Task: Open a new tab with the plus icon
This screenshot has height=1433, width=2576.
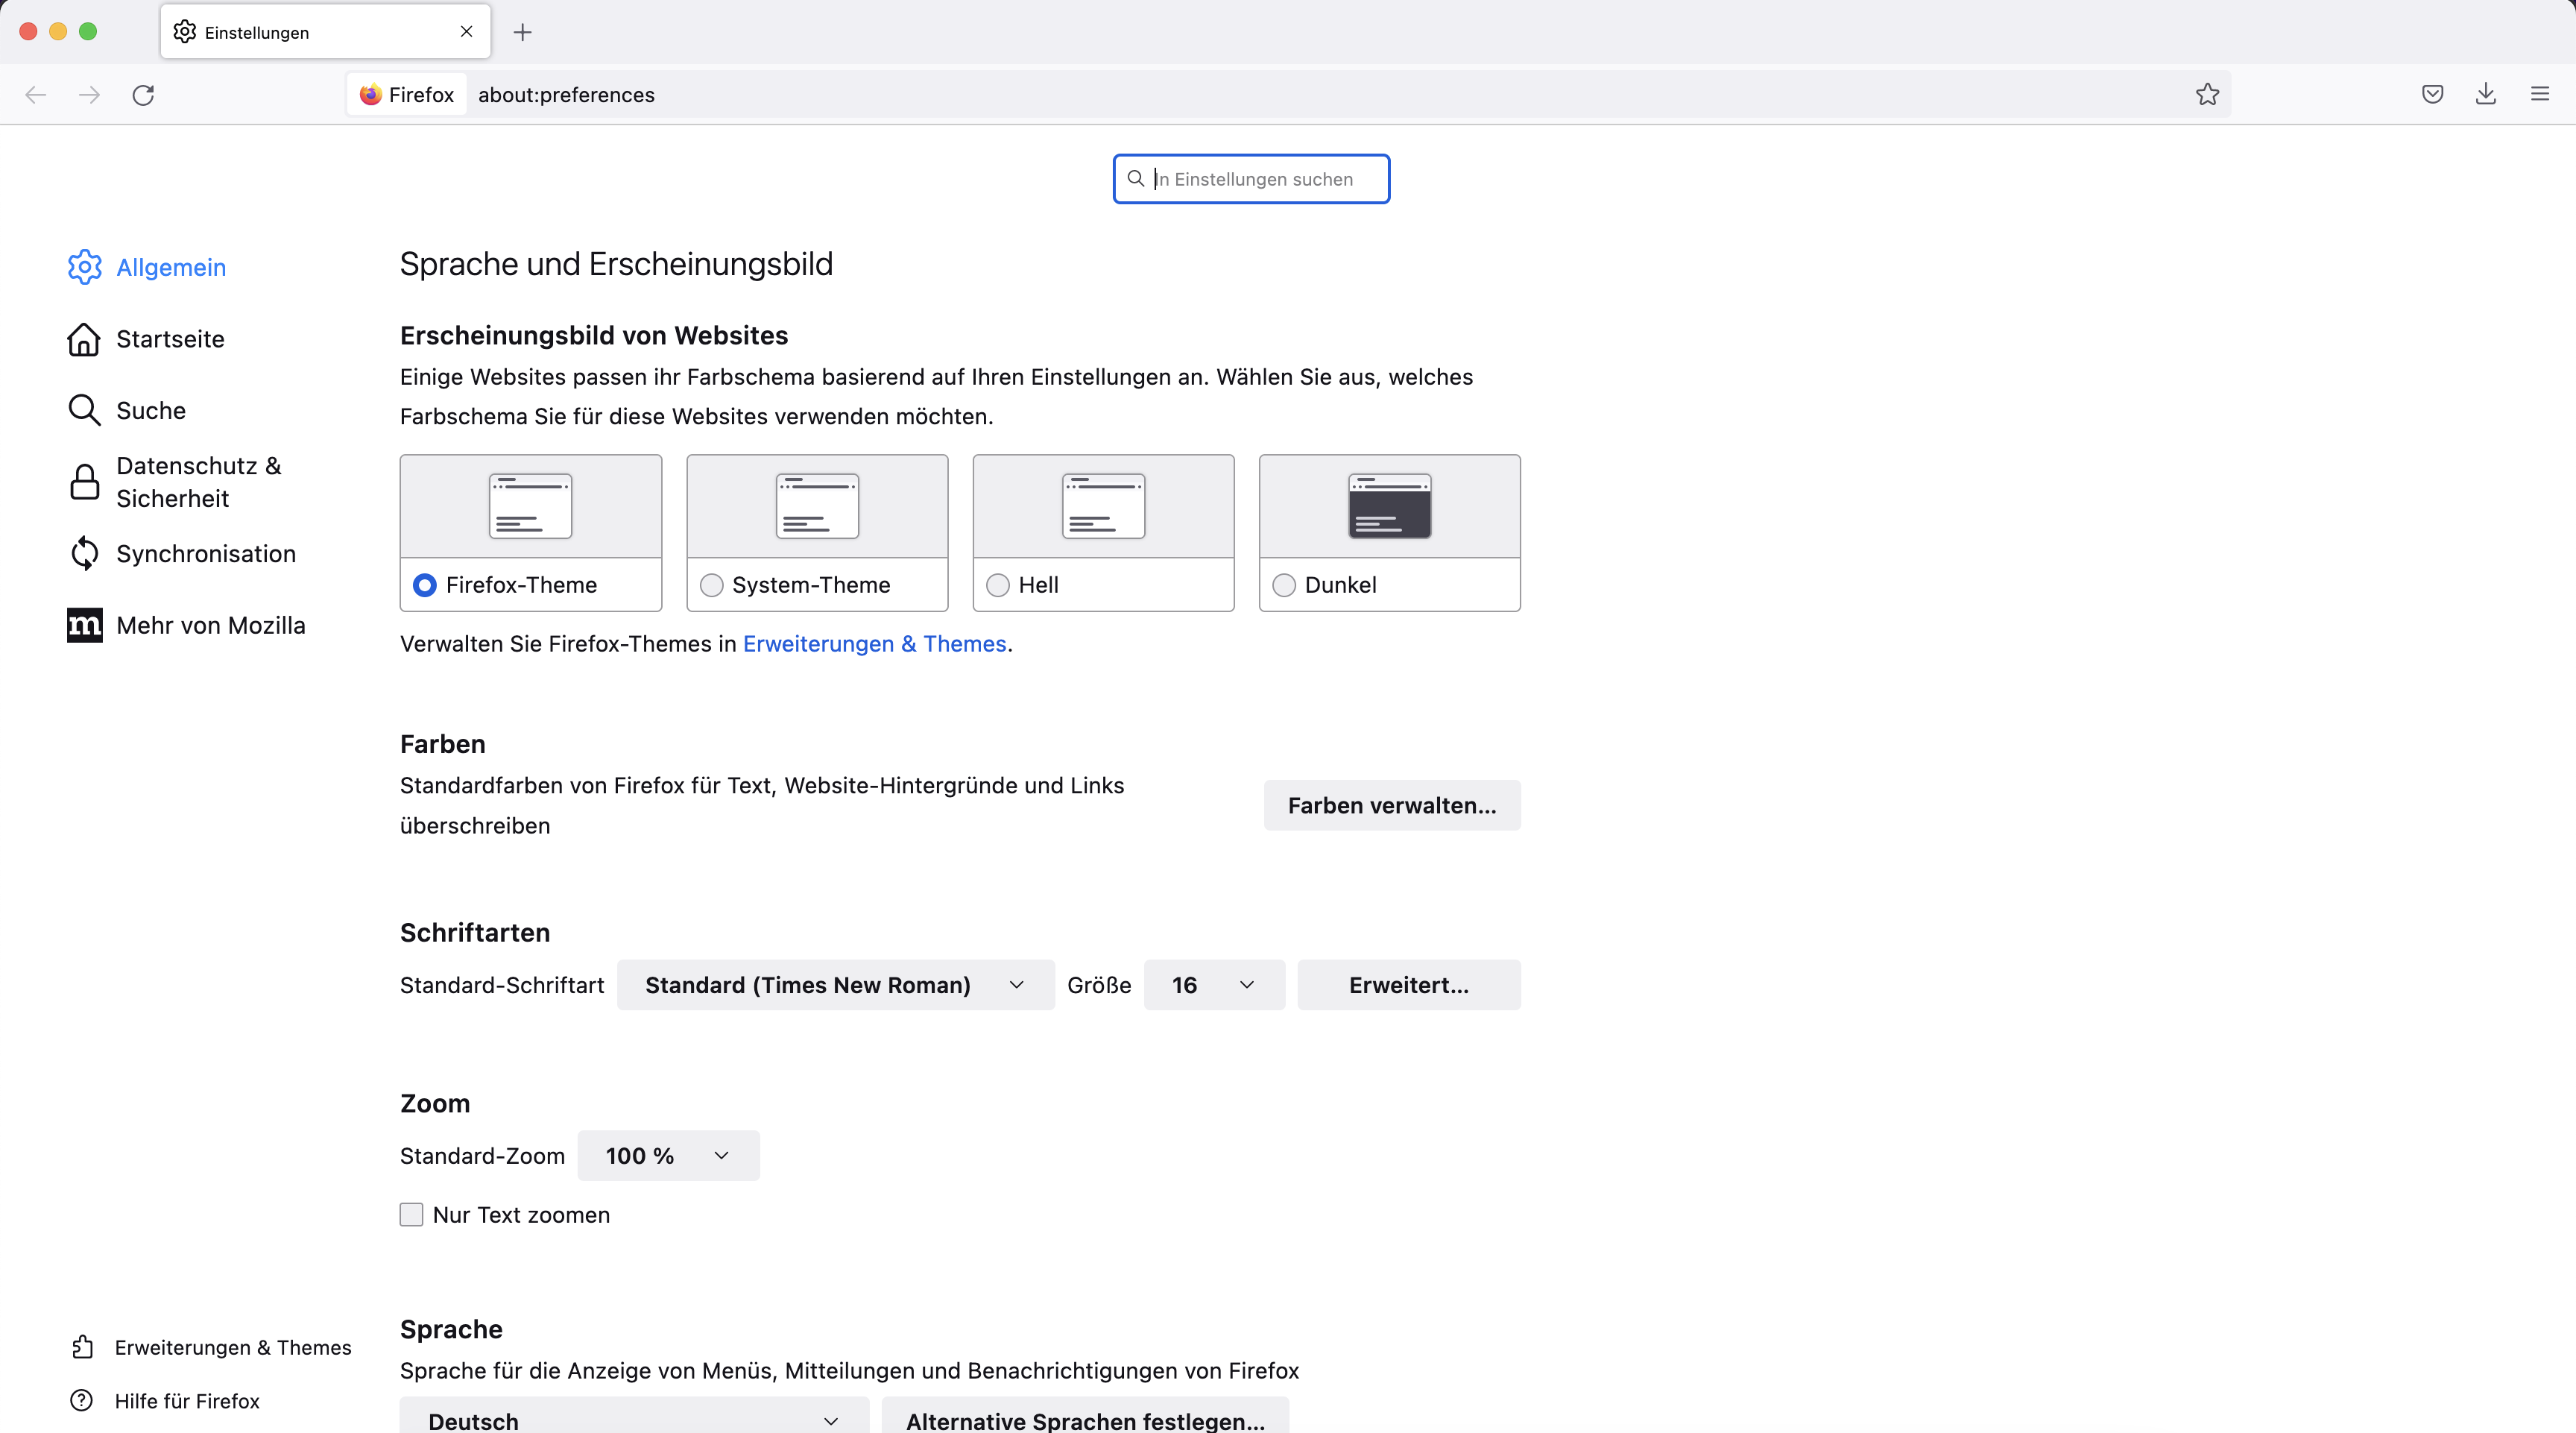Action: (523, 32)
